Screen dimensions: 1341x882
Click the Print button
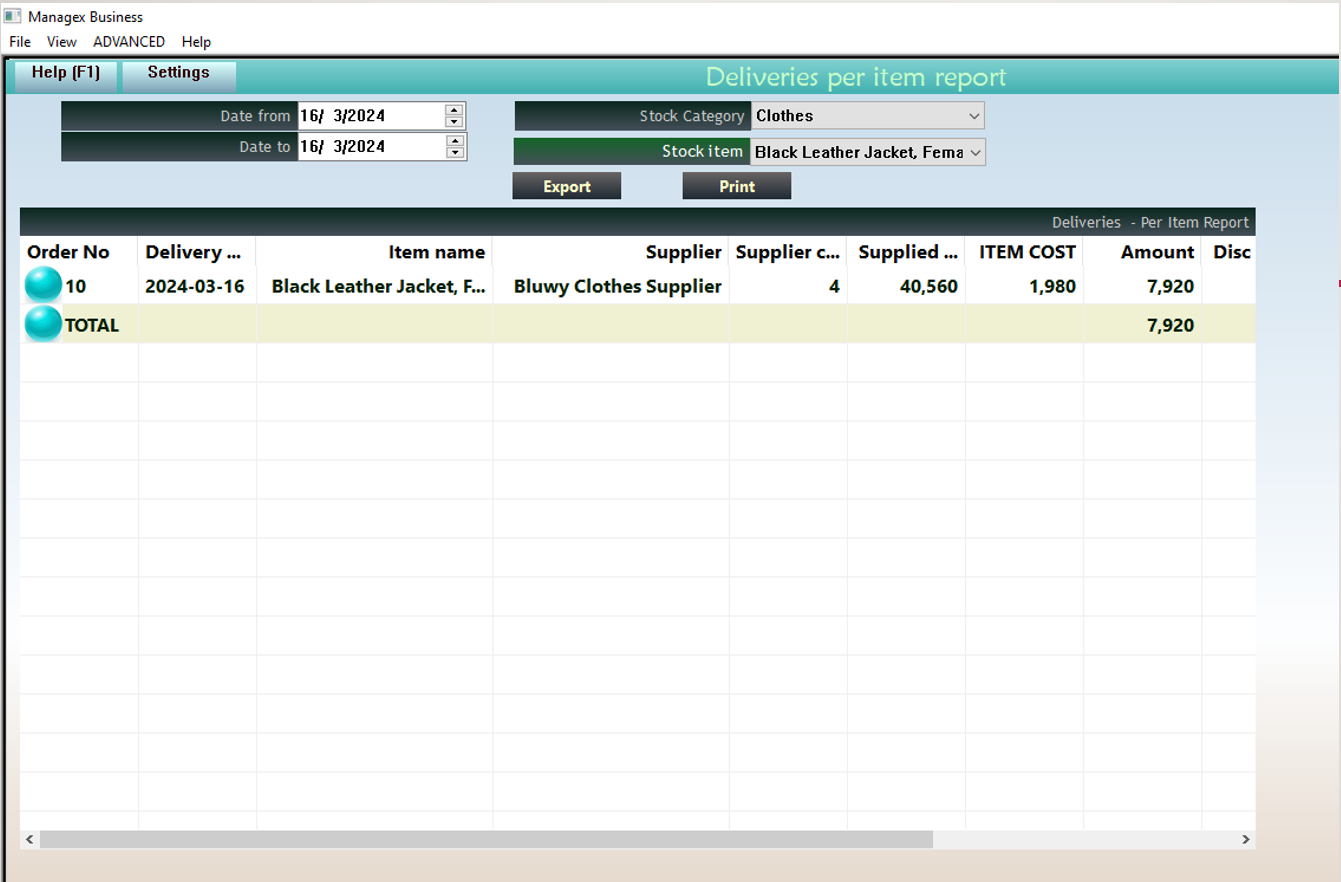point(736,185)
